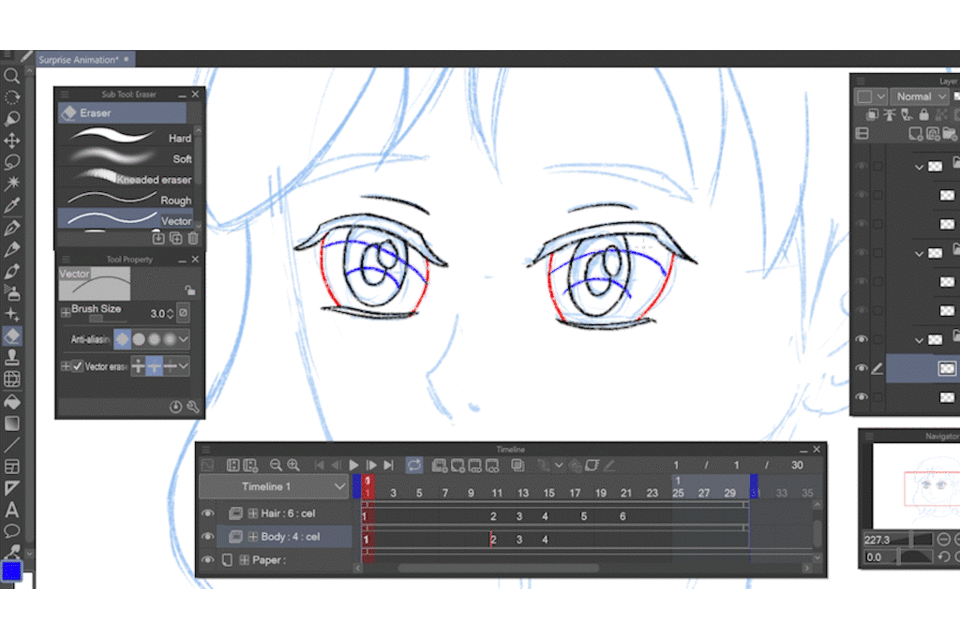Select the Eyedropper tool
The image size is (960, 639).
point(12,206)
